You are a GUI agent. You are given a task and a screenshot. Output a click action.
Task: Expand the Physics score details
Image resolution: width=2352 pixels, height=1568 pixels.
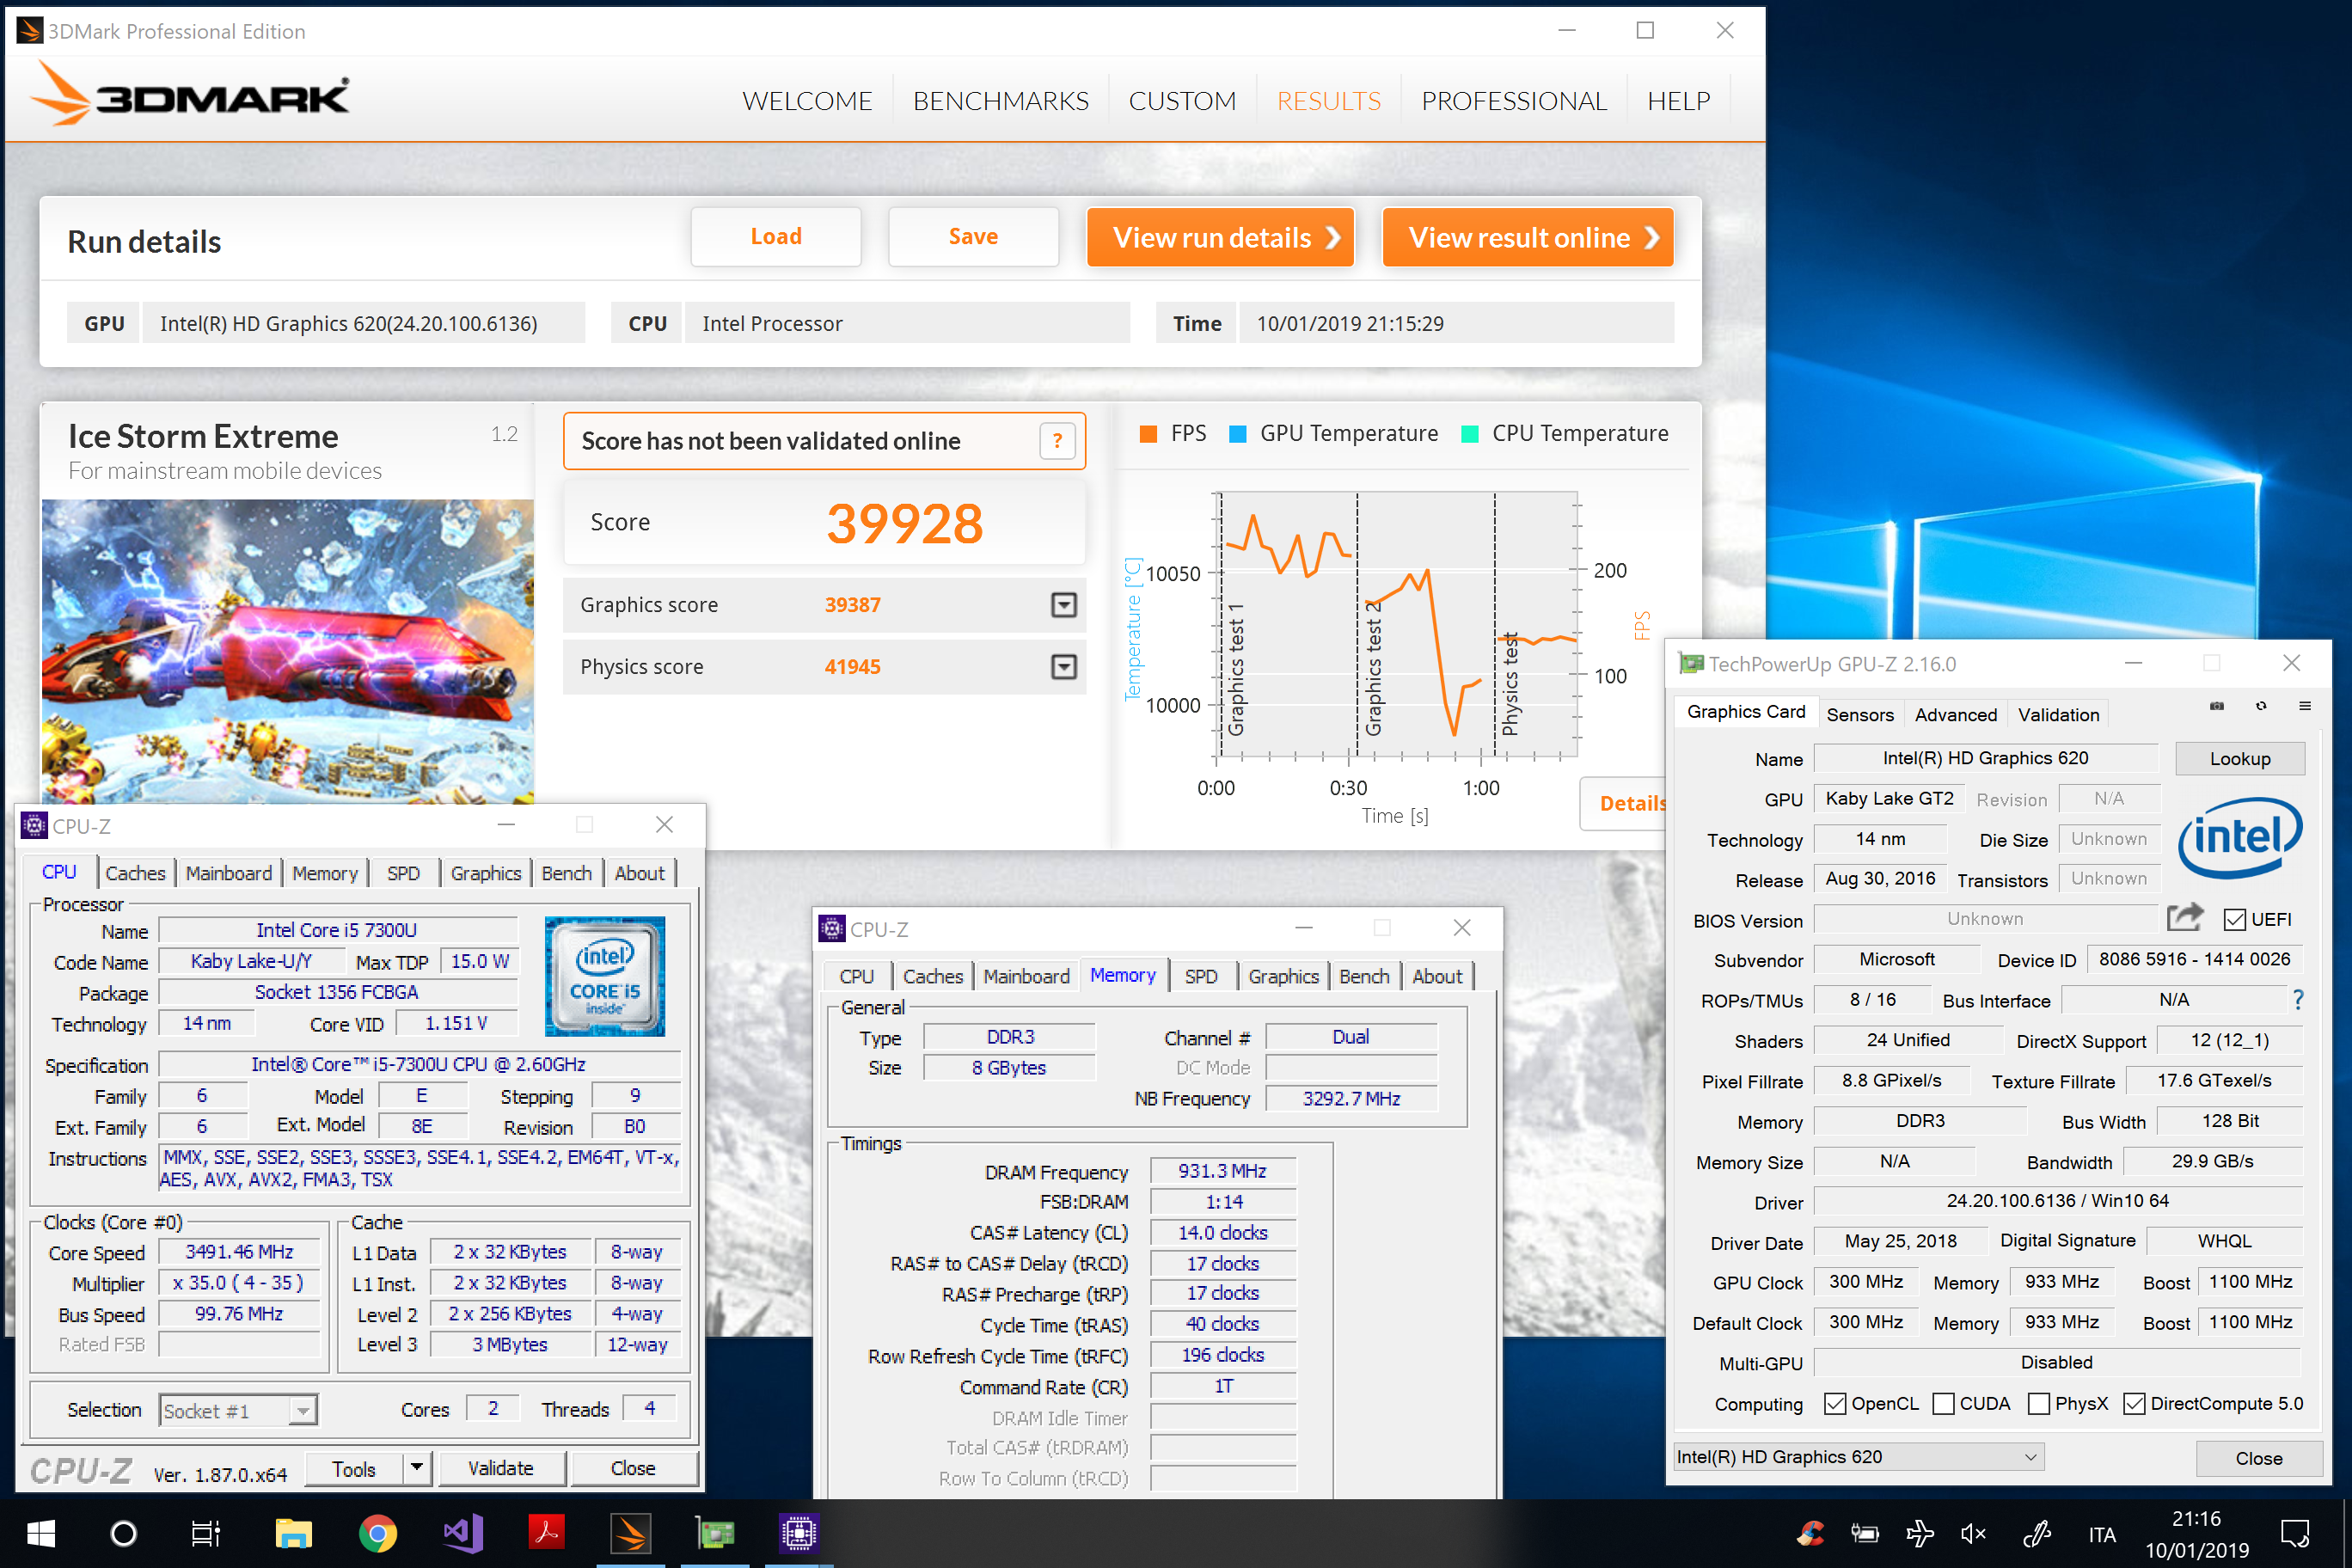[1064, 666]
